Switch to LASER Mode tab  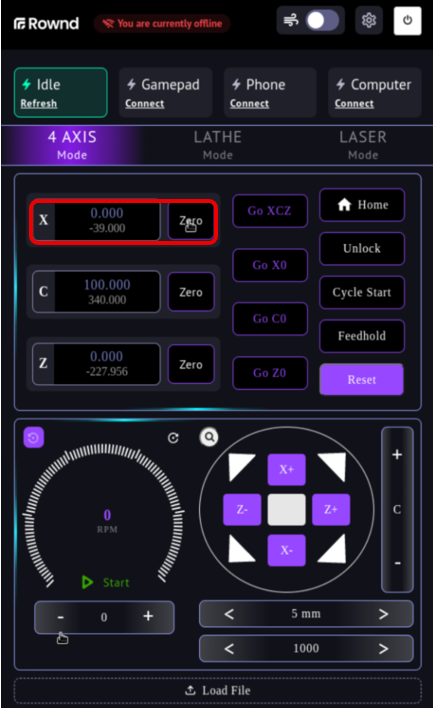[x=363, y=145]
